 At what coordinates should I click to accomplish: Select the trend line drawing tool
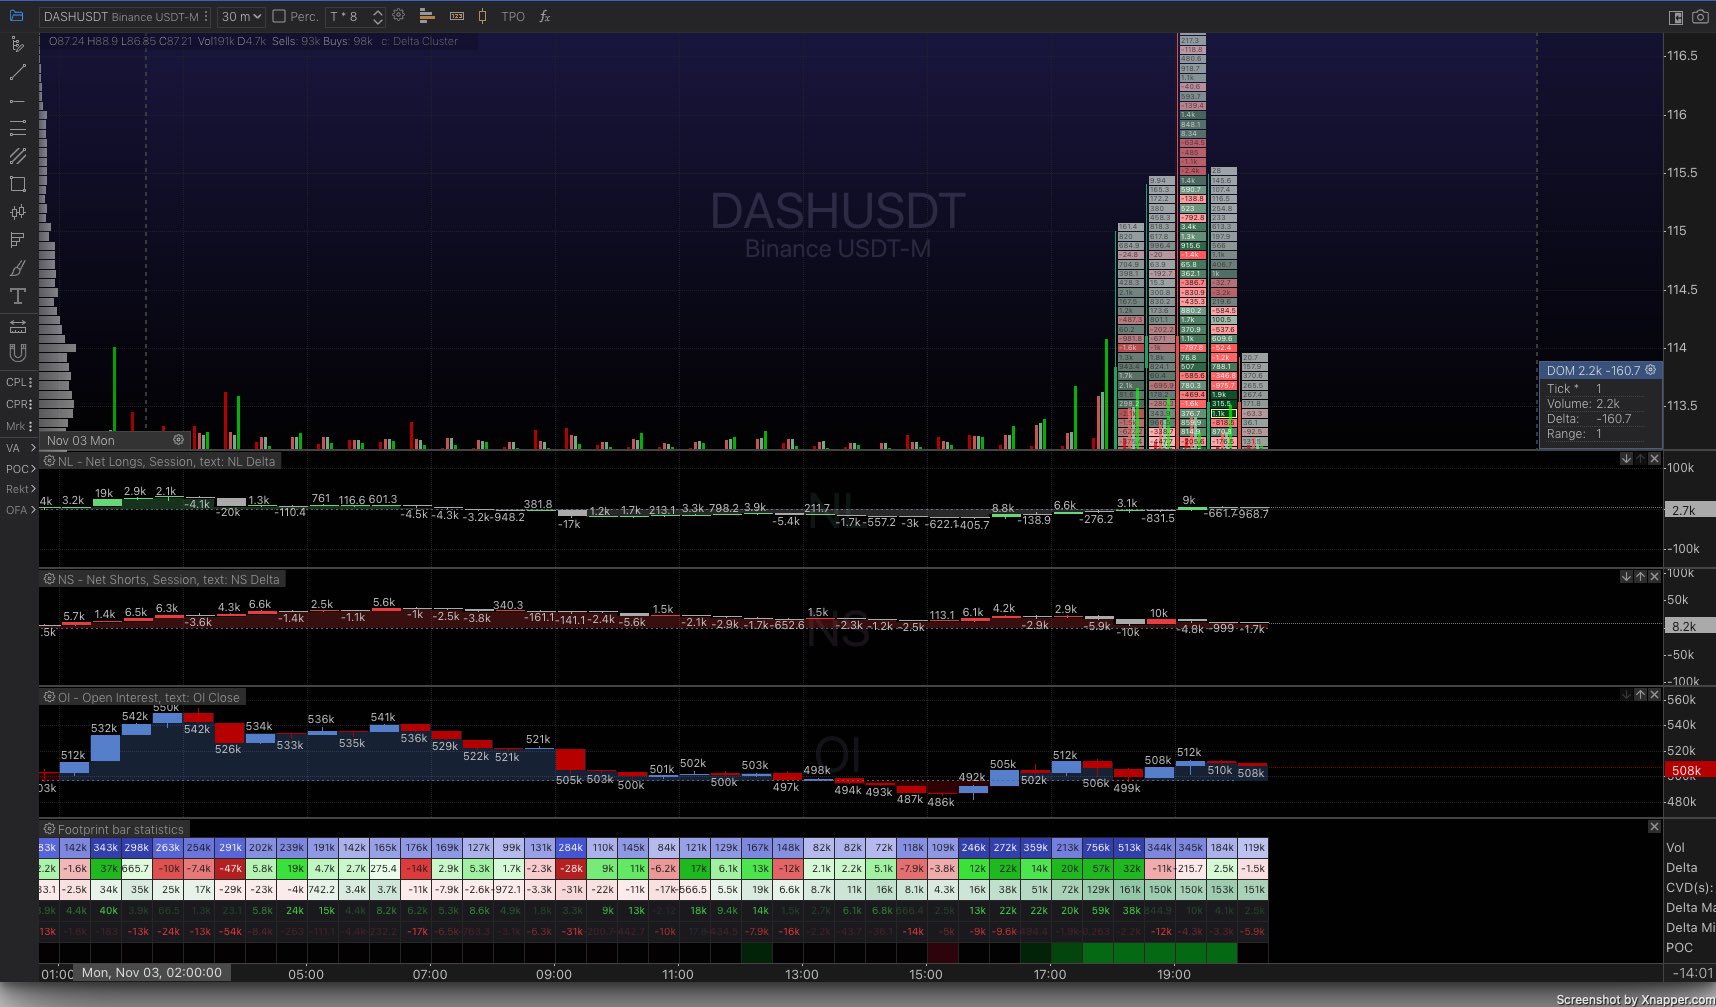[17, 72]
